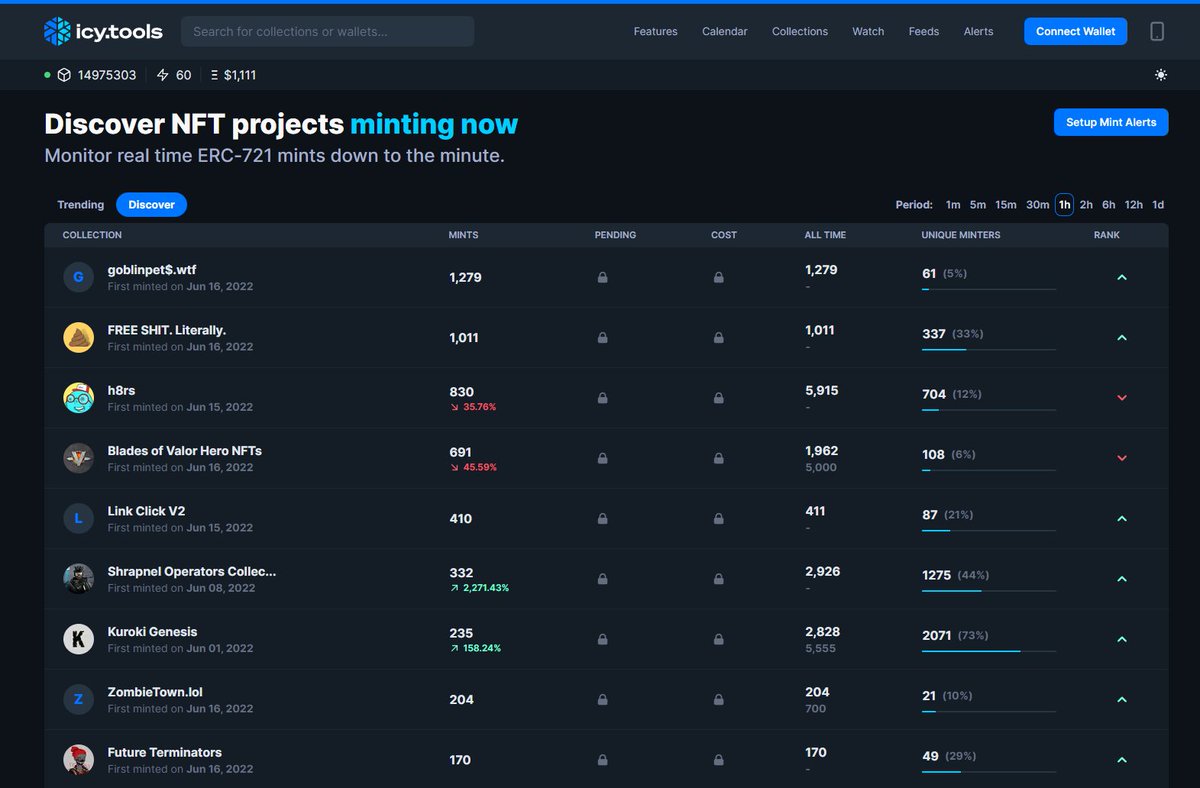Click rank up chevron for Shrapnel Operators

(1121, 579)
